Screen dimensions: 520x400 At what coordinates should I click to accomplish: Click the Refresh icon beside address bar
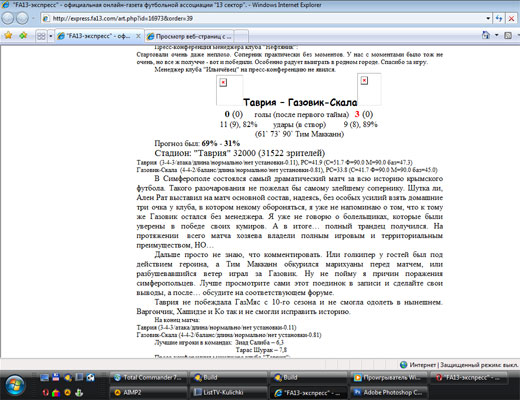click(x=499, y=18)
